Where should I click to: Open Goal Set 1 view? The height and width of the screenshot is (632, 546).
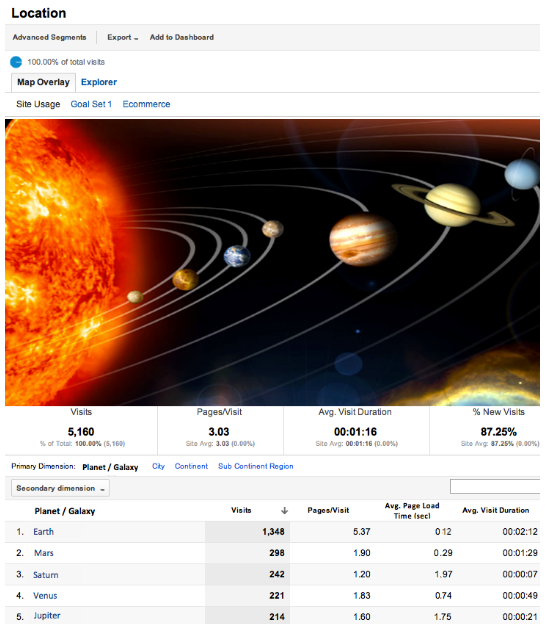[x=91, y=104]
